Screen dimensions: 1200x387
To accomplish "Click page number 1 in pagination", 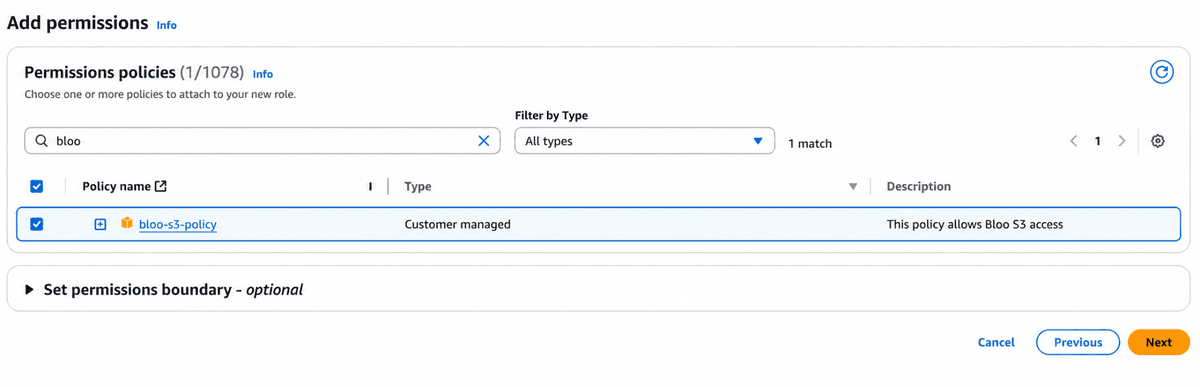I will point(1097,141).
